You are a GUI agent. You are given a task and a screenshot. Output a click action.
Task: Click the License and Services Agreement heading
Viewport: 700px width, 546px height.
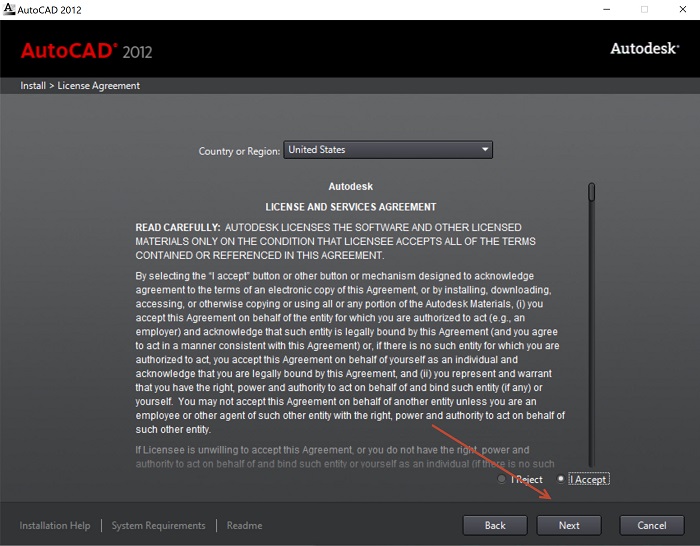(350, 207)
